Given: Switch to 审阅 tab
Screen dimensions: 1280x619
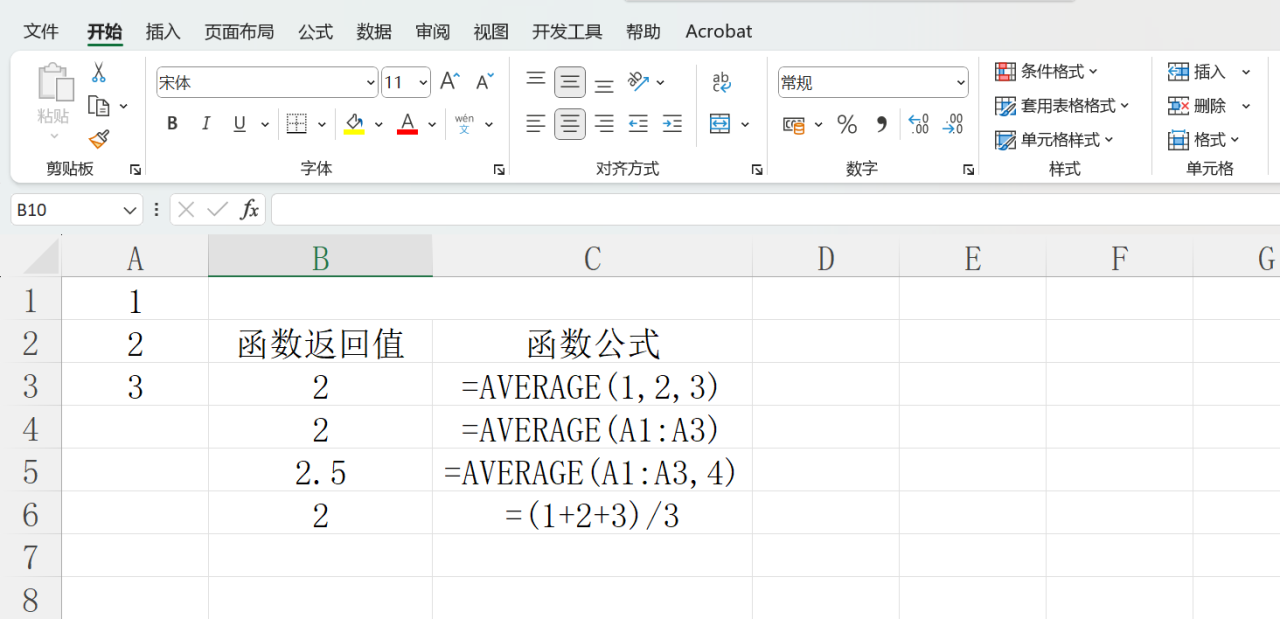Looking at the screenshot, I should pos(433,32).
